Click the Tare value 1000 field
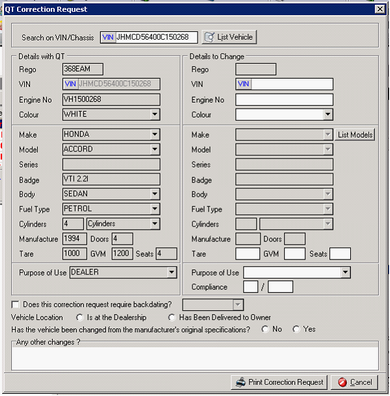390x396 pixels. click(x=74, y=254)
